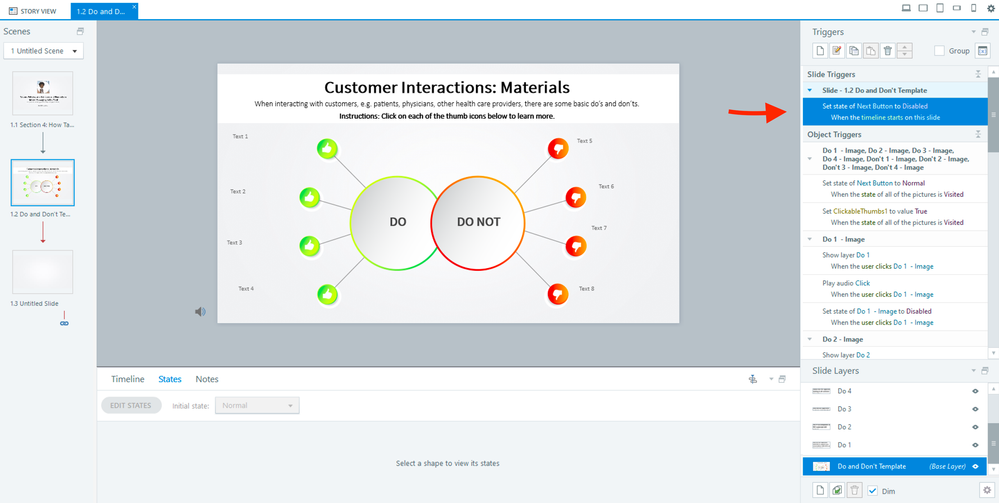The image size is (999, 503).
Task: Duplicate the selected slide layer
Action: click(838, 490)
